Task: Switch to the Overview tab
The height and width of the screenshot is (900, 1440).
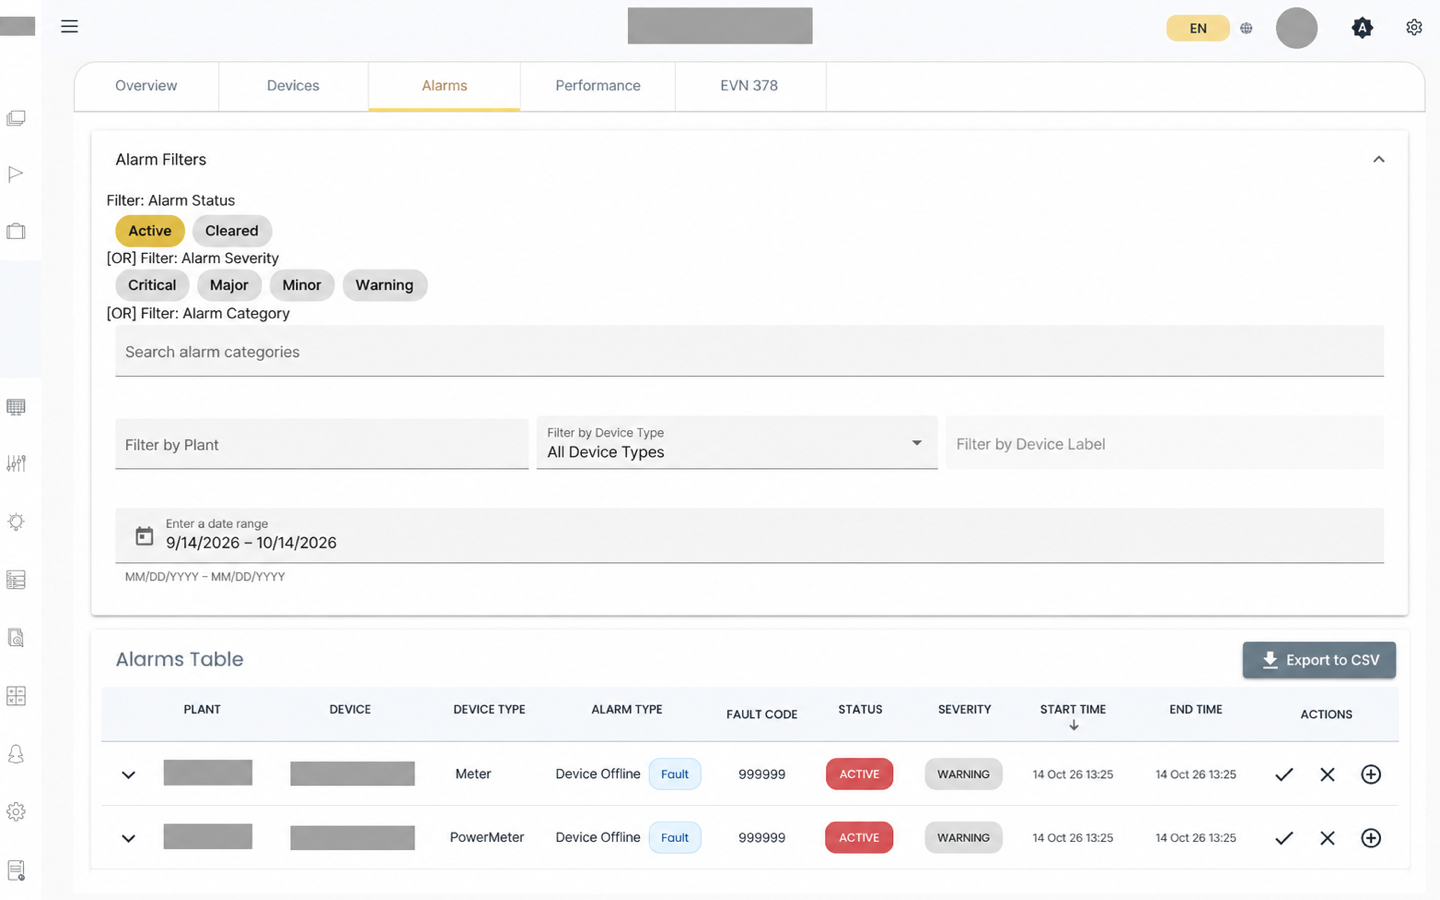Action: pos(146,86)
